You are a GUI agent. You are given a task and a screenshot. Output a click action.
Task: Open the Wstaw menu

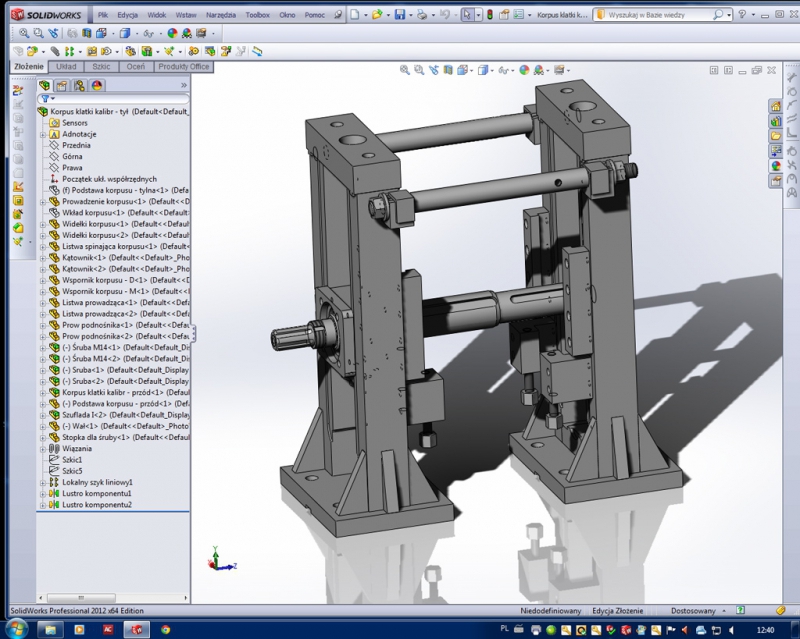click(x=187, y=16)
